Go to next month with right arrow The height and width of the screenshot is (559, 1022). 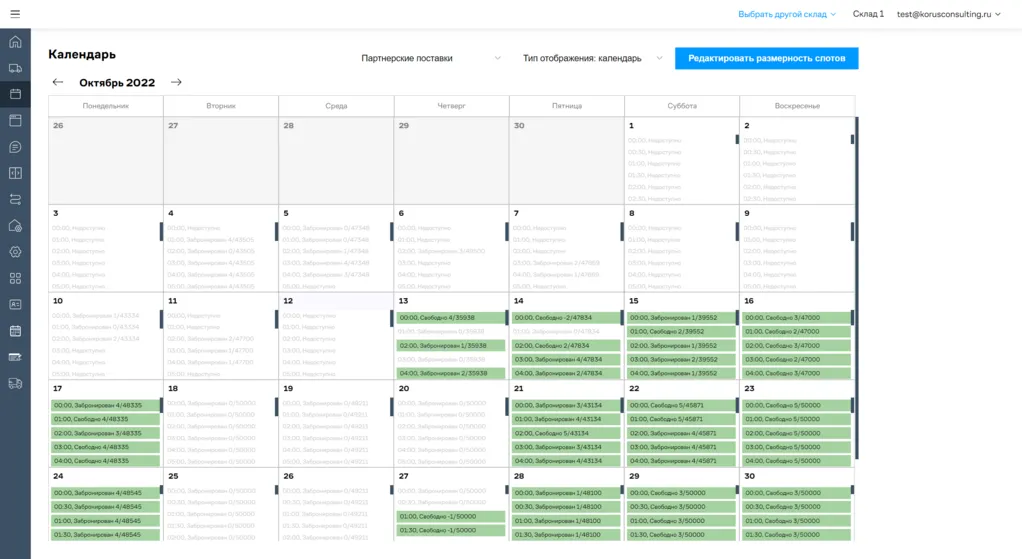[x=176, y=82]
